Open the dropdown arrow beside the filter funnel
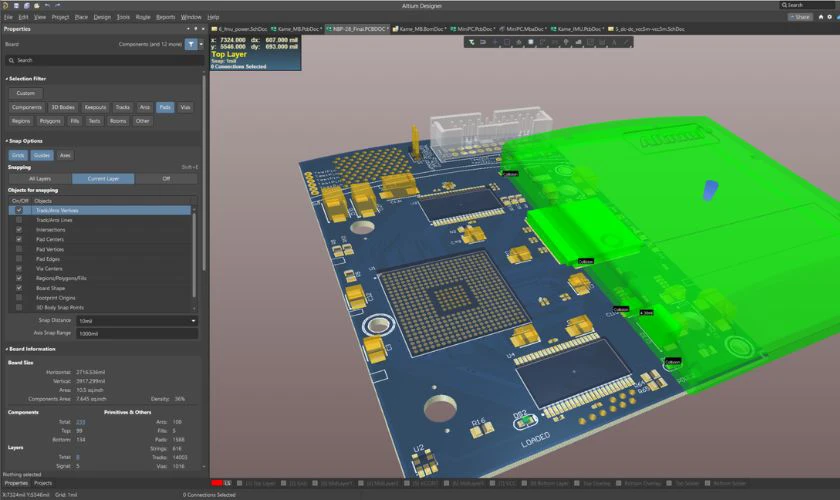This screenshot has height=500, width=840. click(201, 44)
